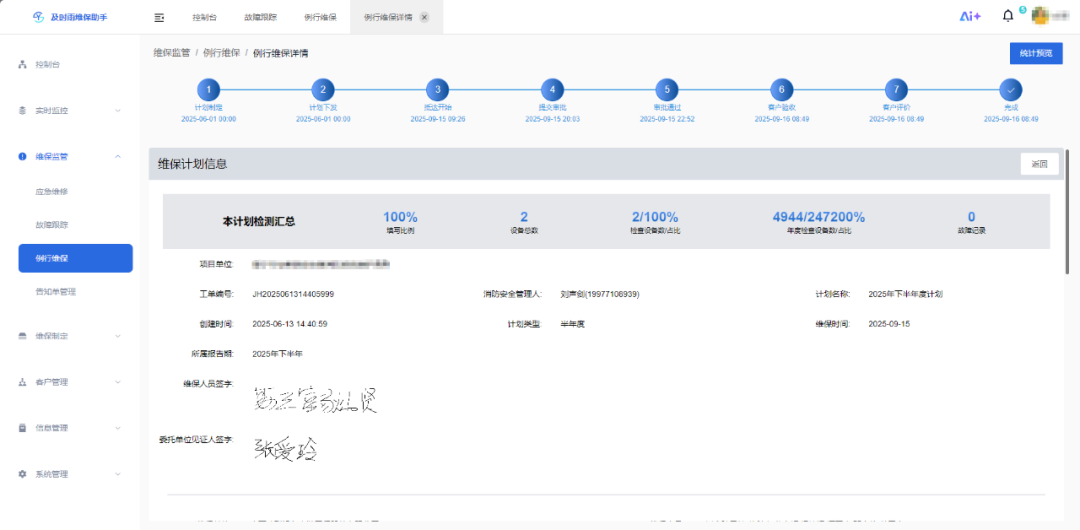Image resolution: width=1080 pixels, height=530 pixels.
Task: Switch to the 例行维保 top tab
Action: coord(320,18)
